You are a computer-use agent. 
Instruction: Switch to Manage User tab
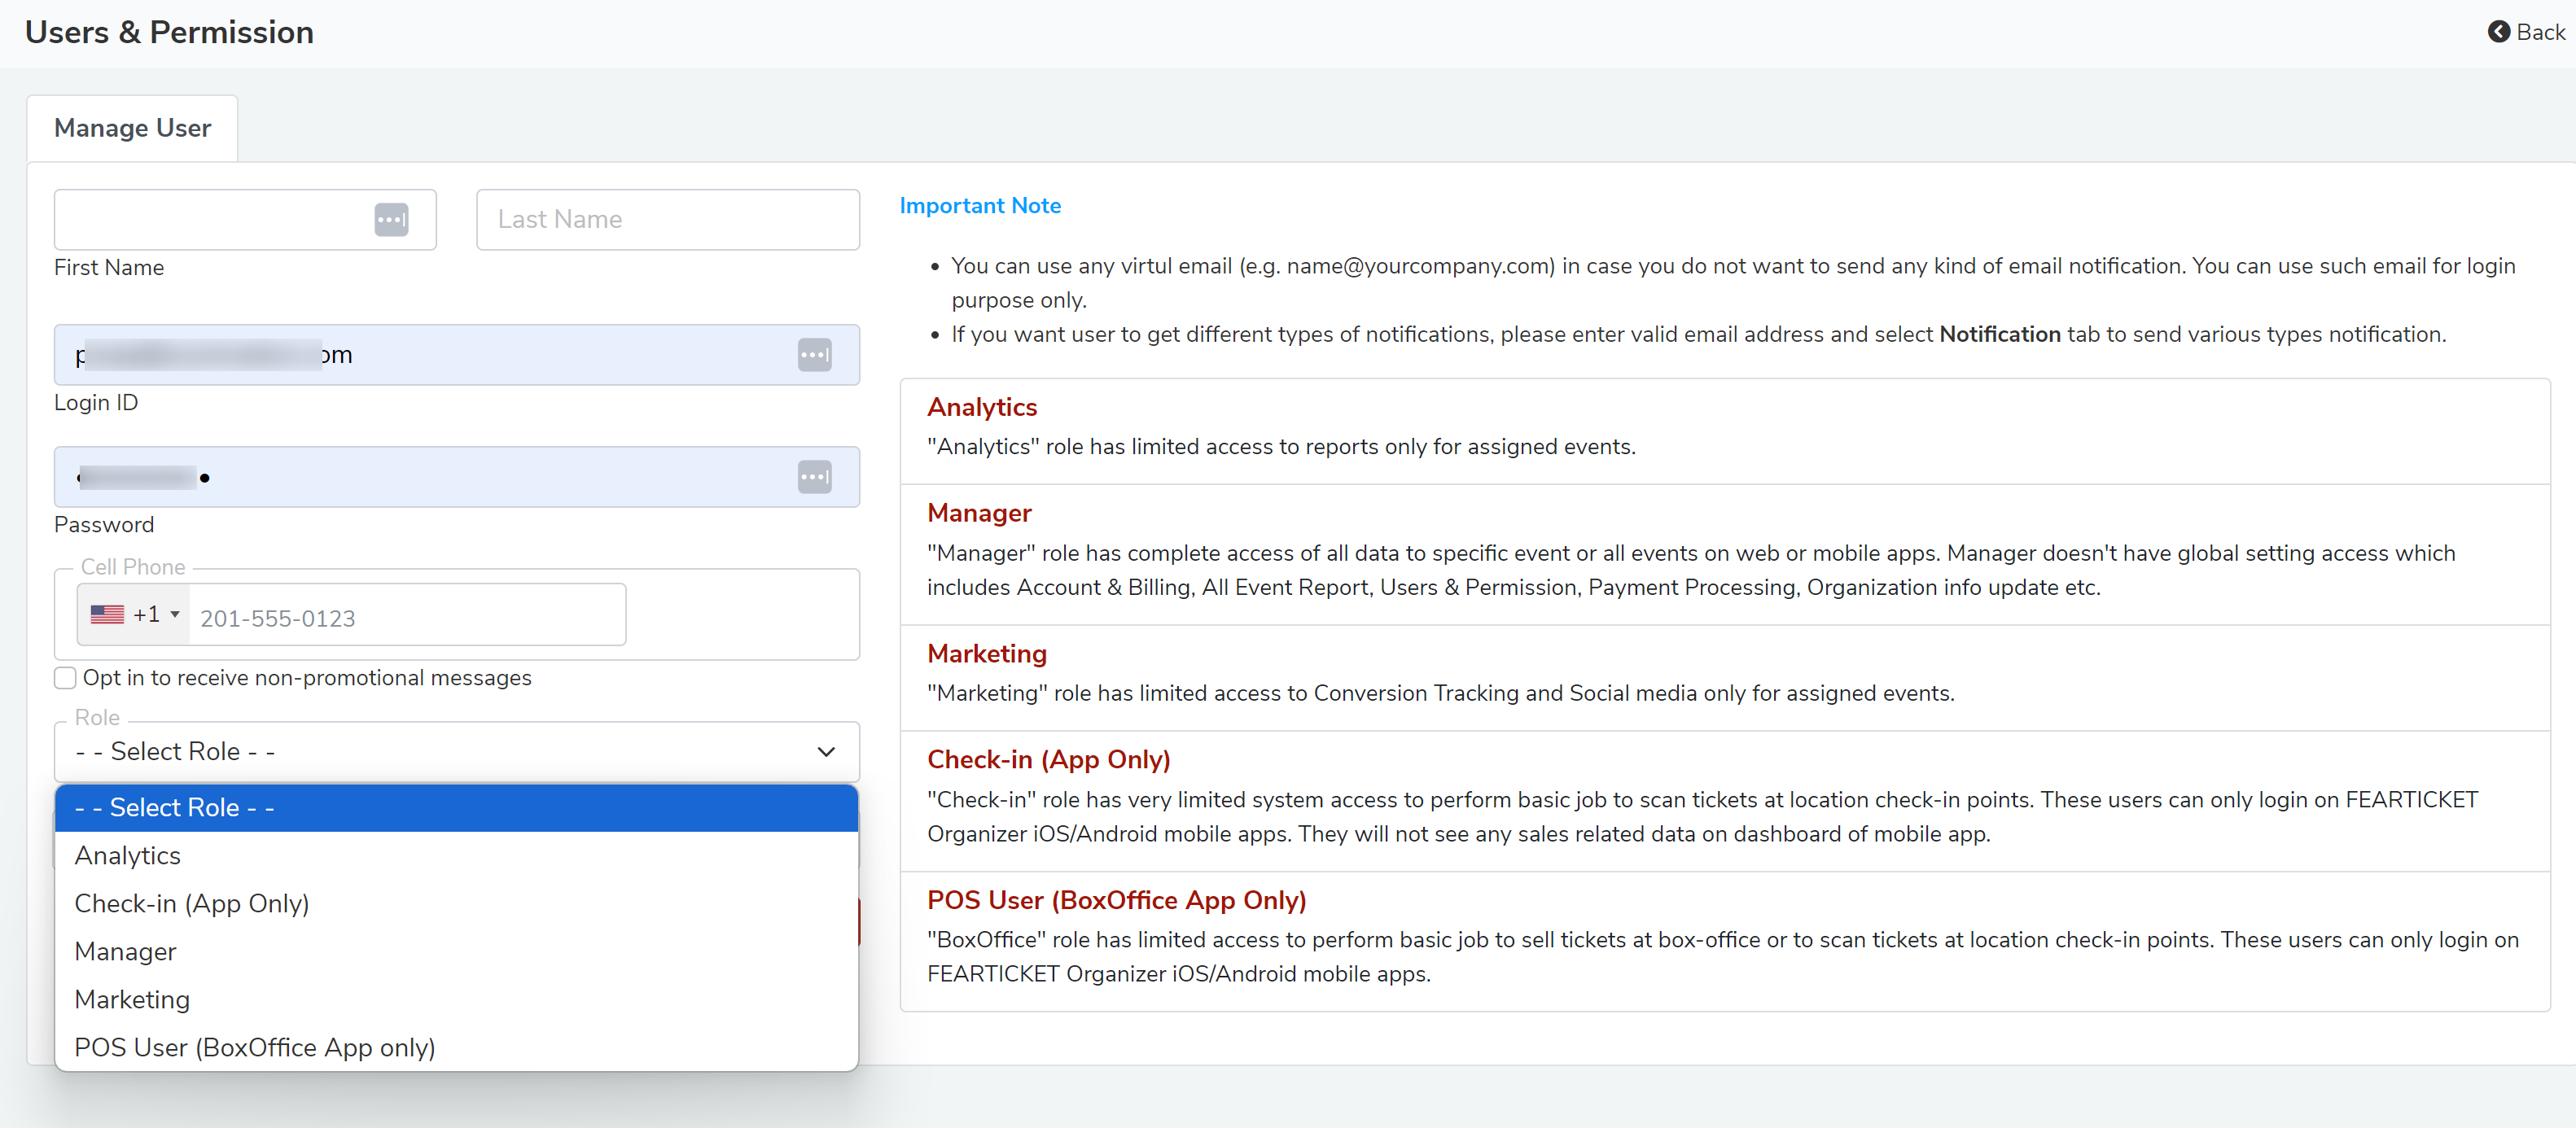pos(133,128)
